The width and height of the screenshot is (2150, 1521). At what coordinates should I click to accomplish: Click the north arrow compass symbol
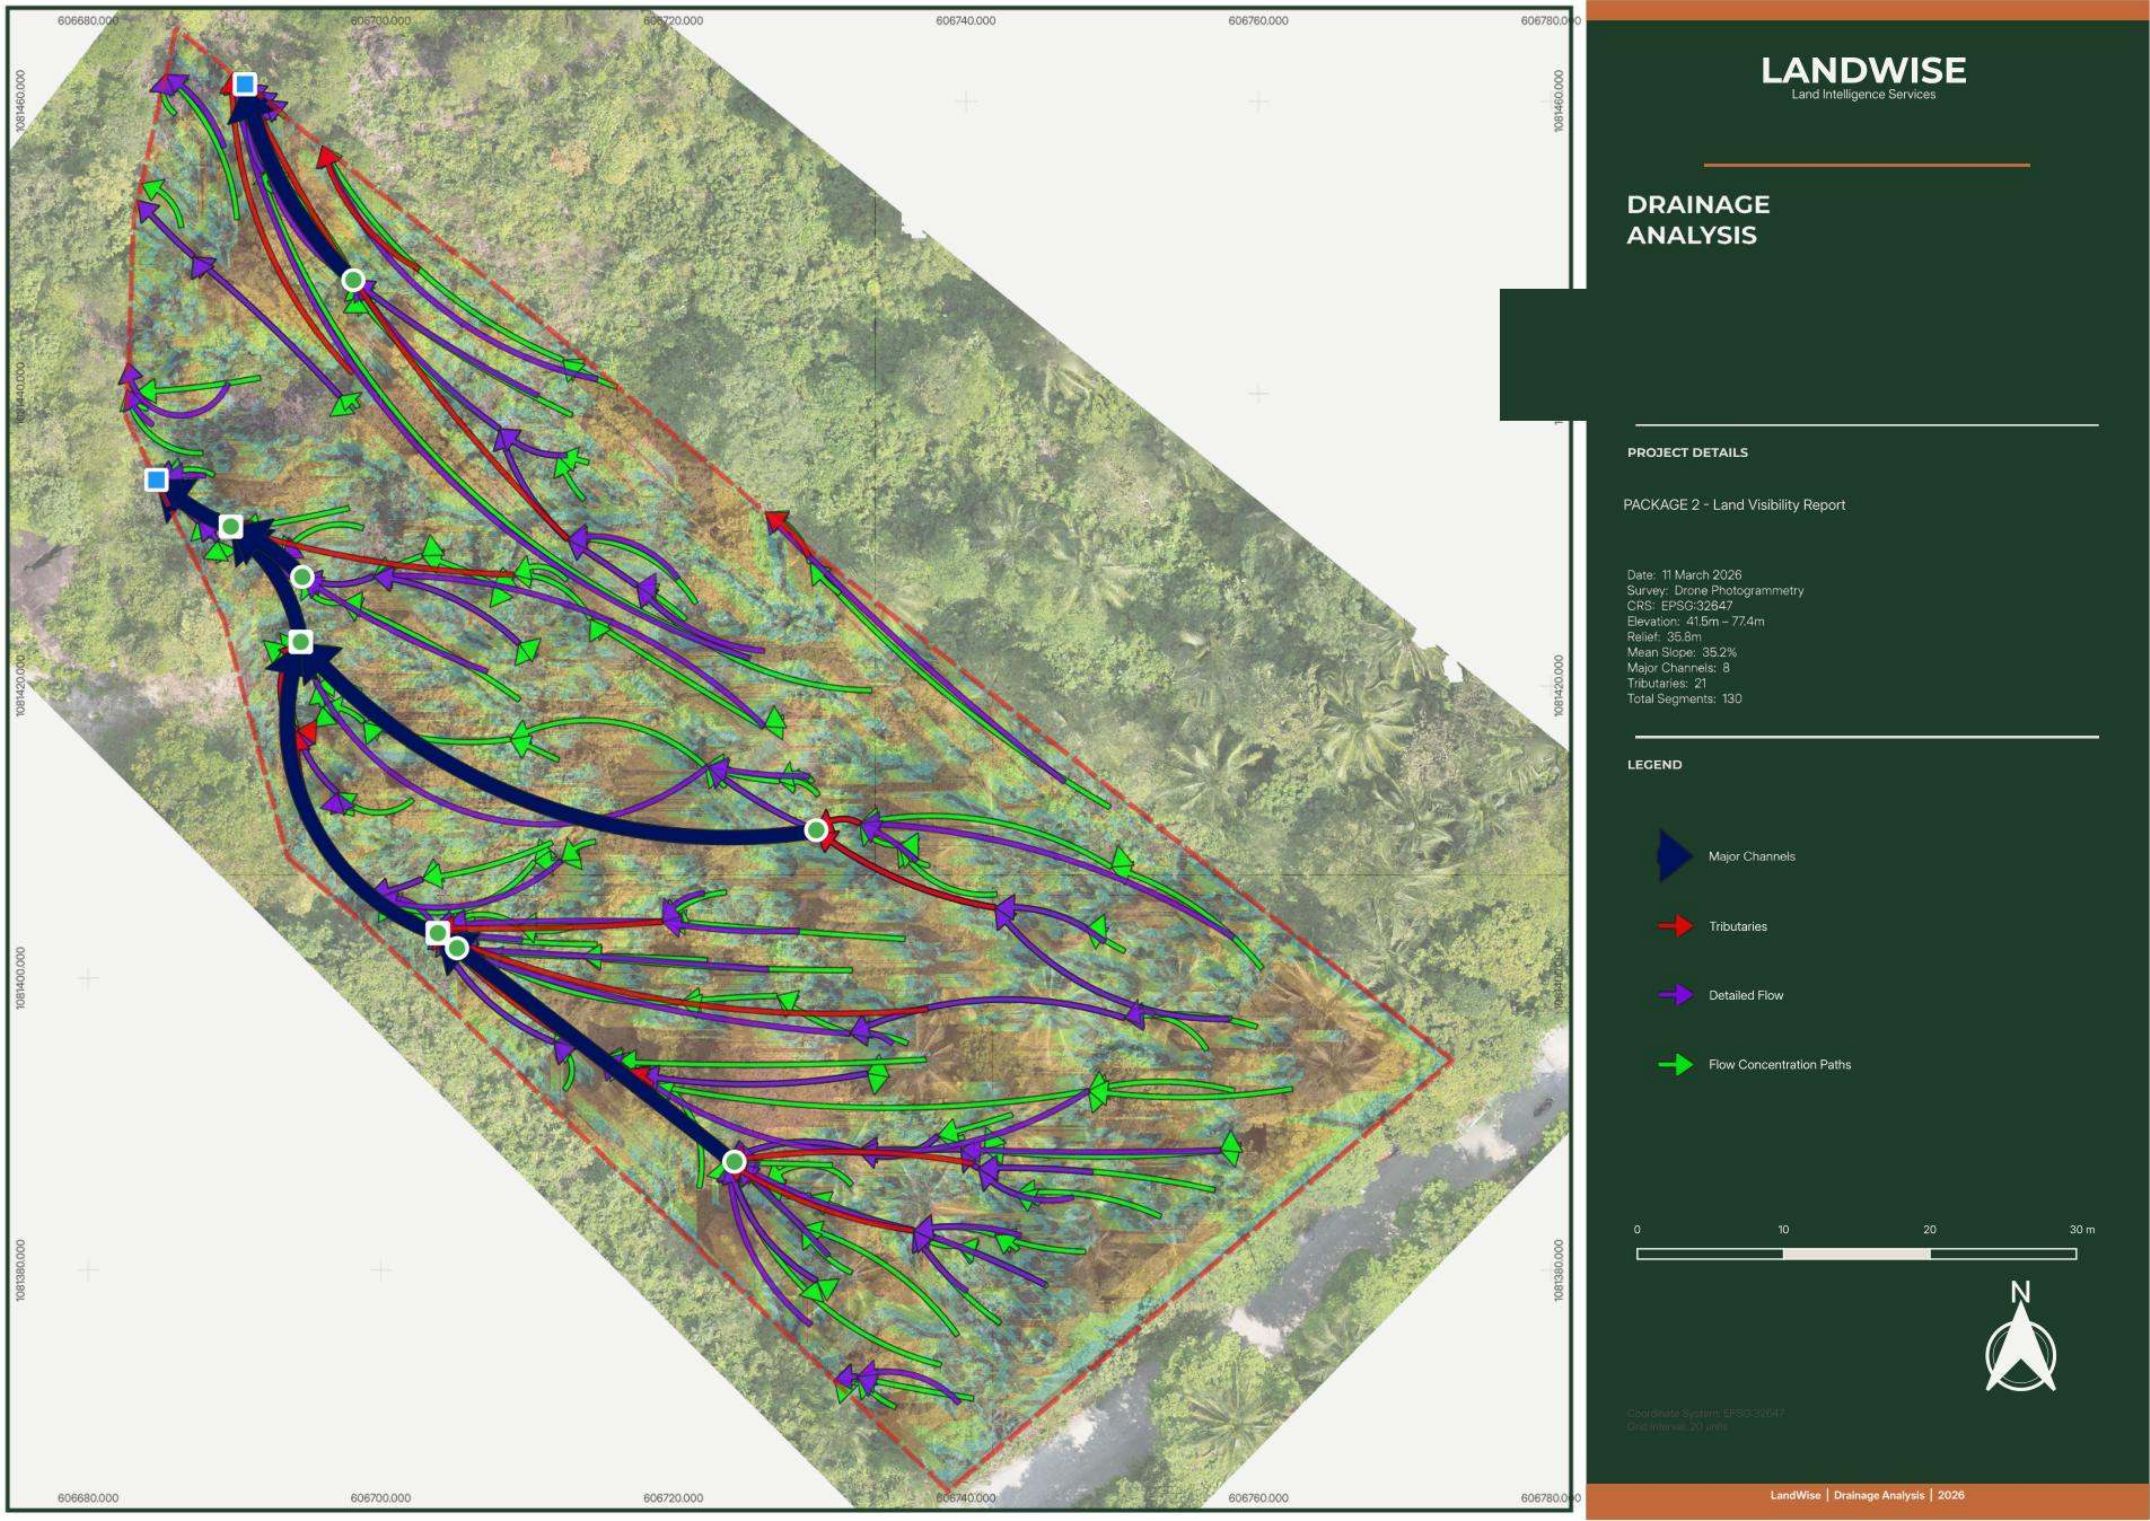2020,1338
